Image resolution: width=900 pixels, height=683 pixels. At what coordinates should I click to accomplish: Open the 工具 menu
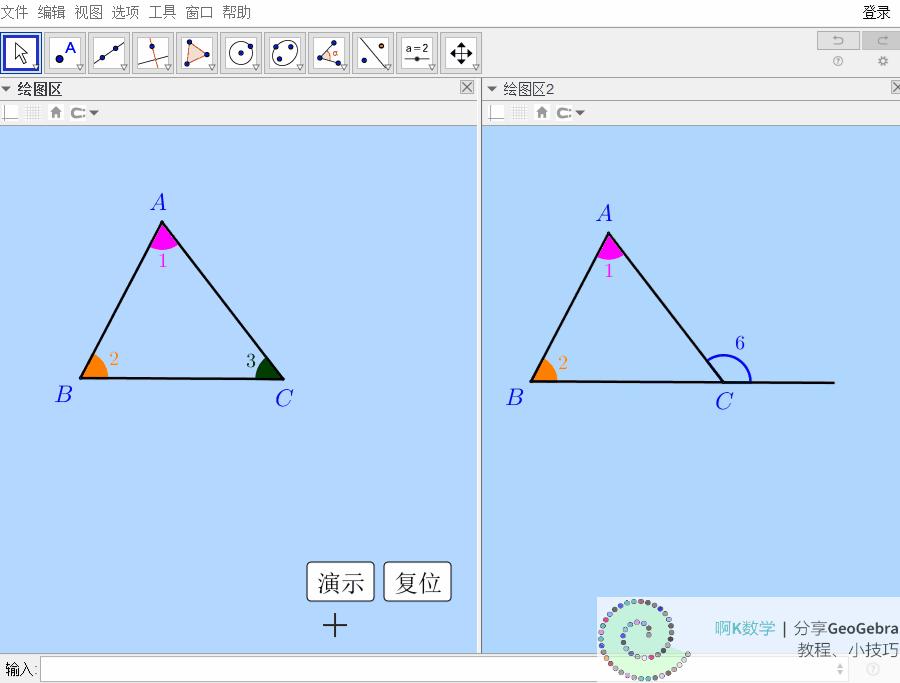point(162,12)
